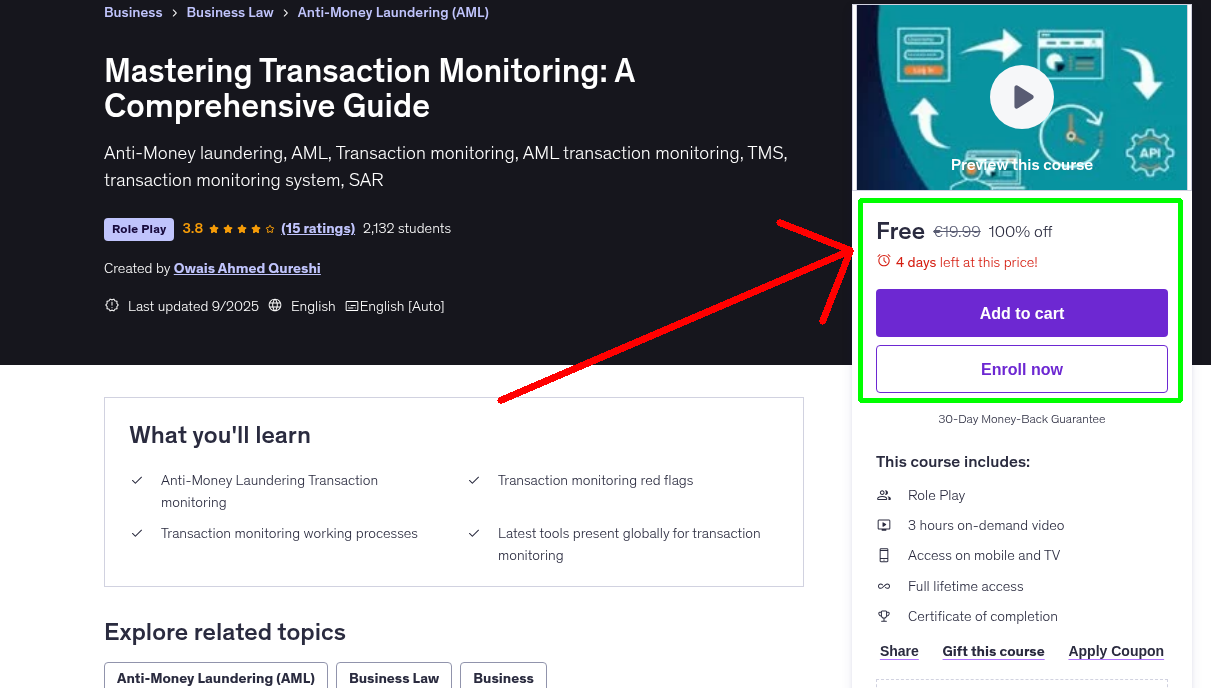Click the alarm clock icon beside days left

tap(883, 261)
